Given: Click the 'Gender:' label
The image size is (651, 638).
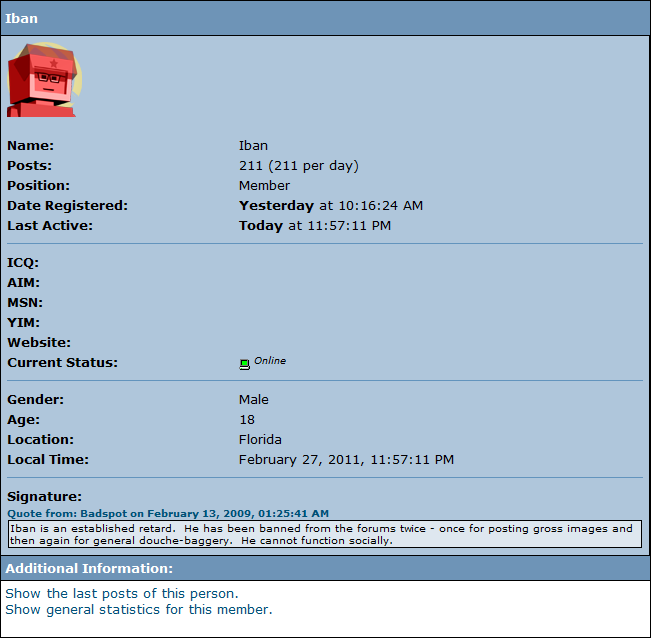Looking at the screenshot, I should 36,400.
